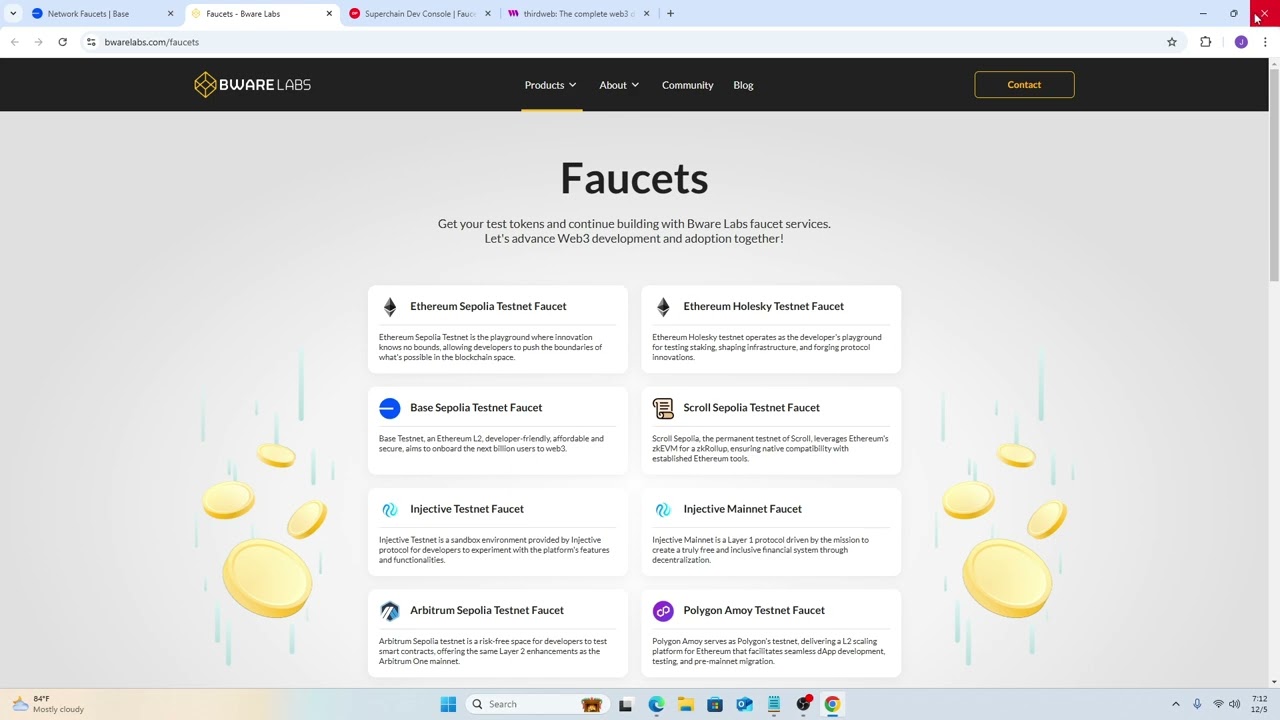
Task: Click the Scroll Sepolia faucet scroll icon
Action: pyautogui.click(x=663, y=408)
